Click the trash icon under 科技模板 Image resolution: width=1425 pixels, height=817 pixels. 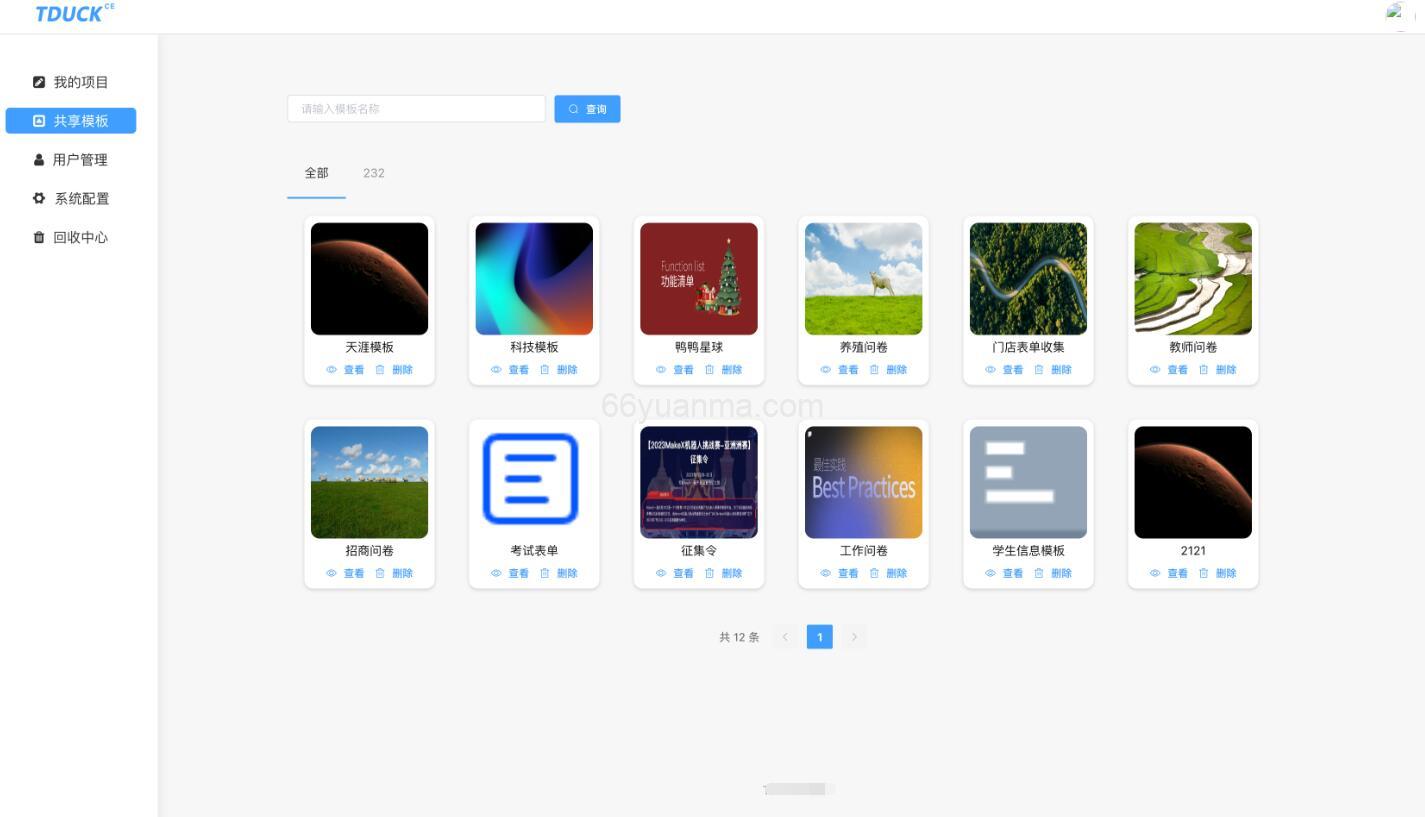(x=545, y=369)
